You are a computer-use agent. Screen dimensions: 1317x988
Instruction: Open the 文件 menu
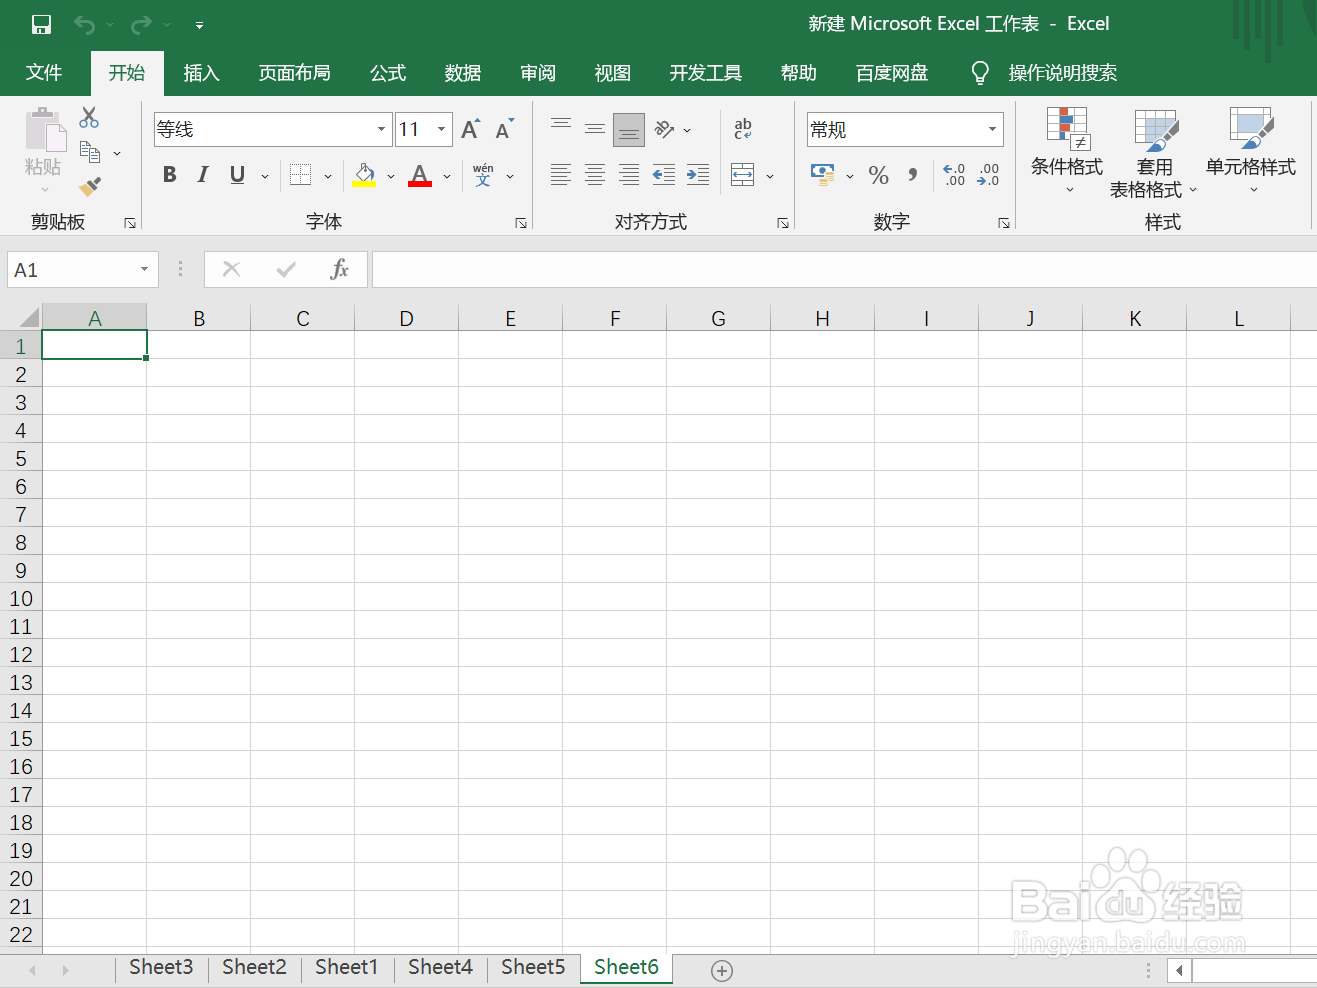(x=44, y=73)
